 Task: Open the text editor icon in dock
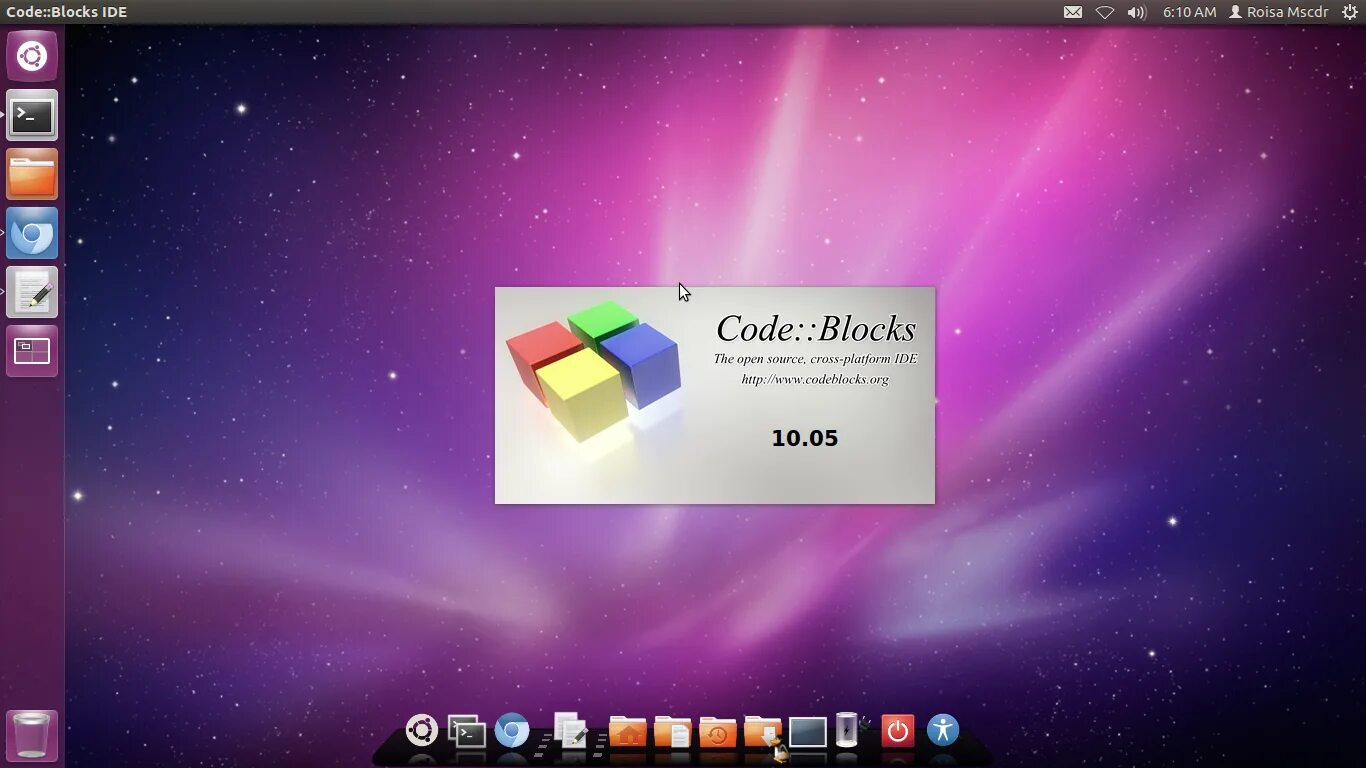[571, 730]
